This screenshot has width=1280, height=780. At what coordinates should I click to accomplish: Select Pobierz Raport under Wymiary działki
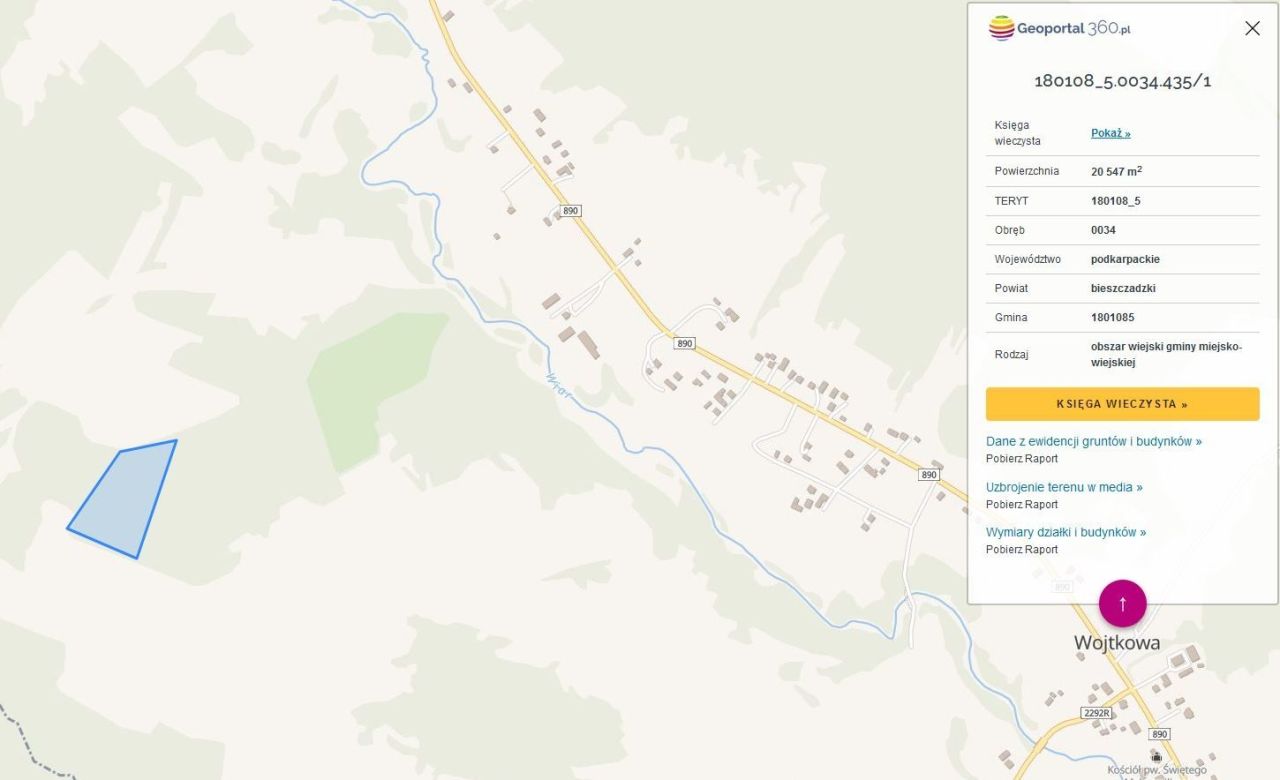pos(1022,549)
